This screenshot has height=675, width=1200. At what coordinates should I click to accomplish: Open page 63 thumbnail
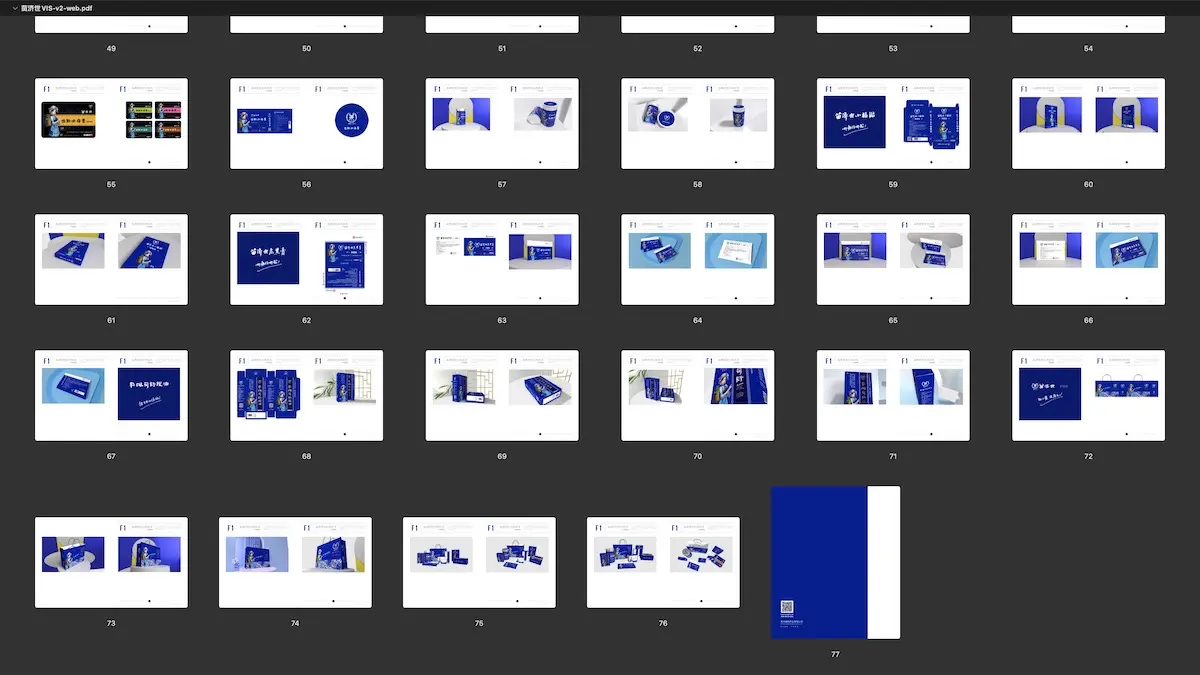pyautogui.click(x=502, y=260)
